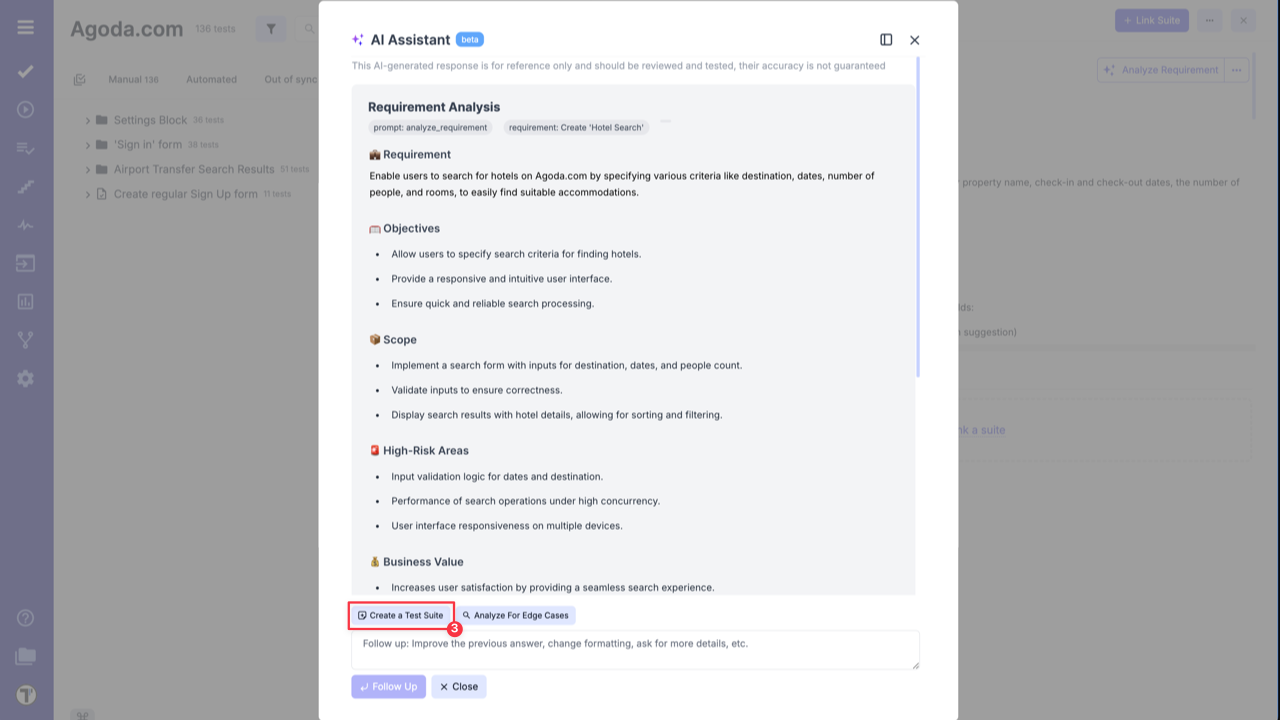
Task: Expand 'Airport Transfer Search Results'
Action: (x=88, y=169)
